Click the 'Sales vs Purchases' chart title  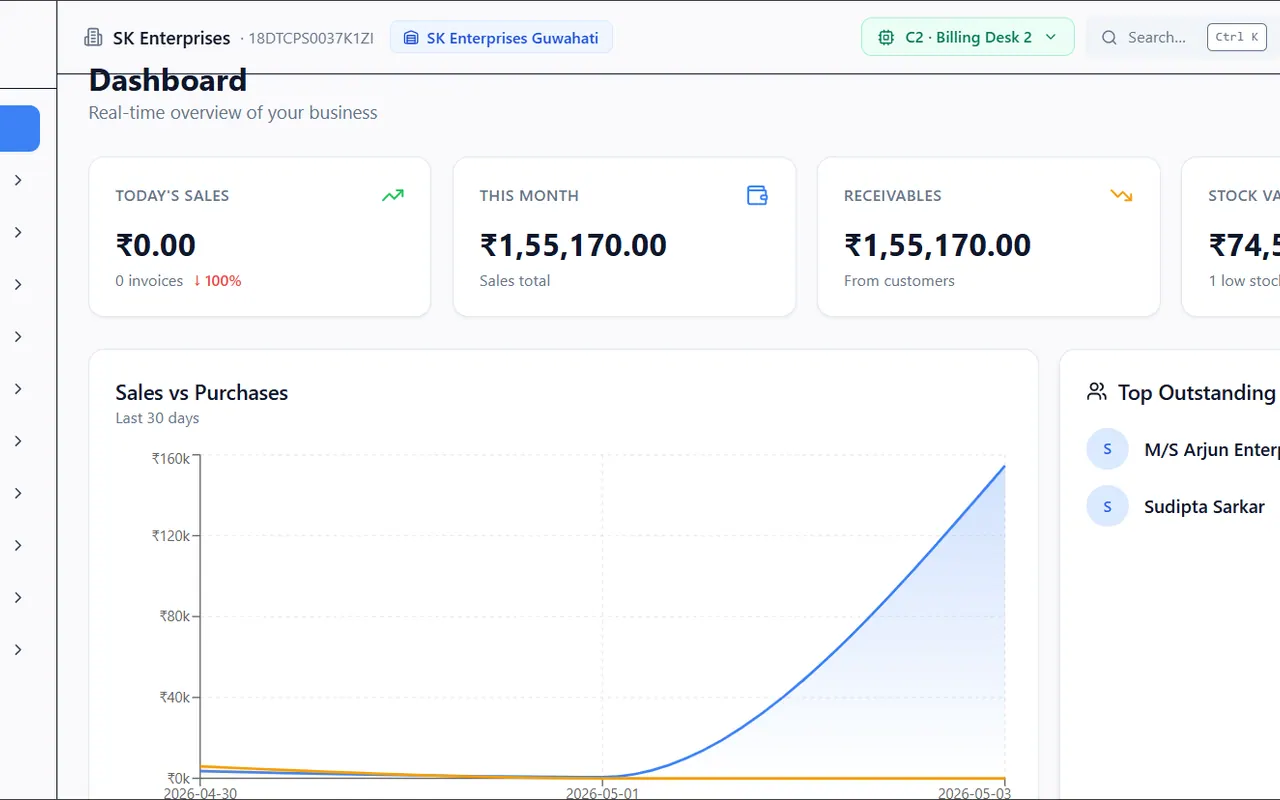[202, 393]
